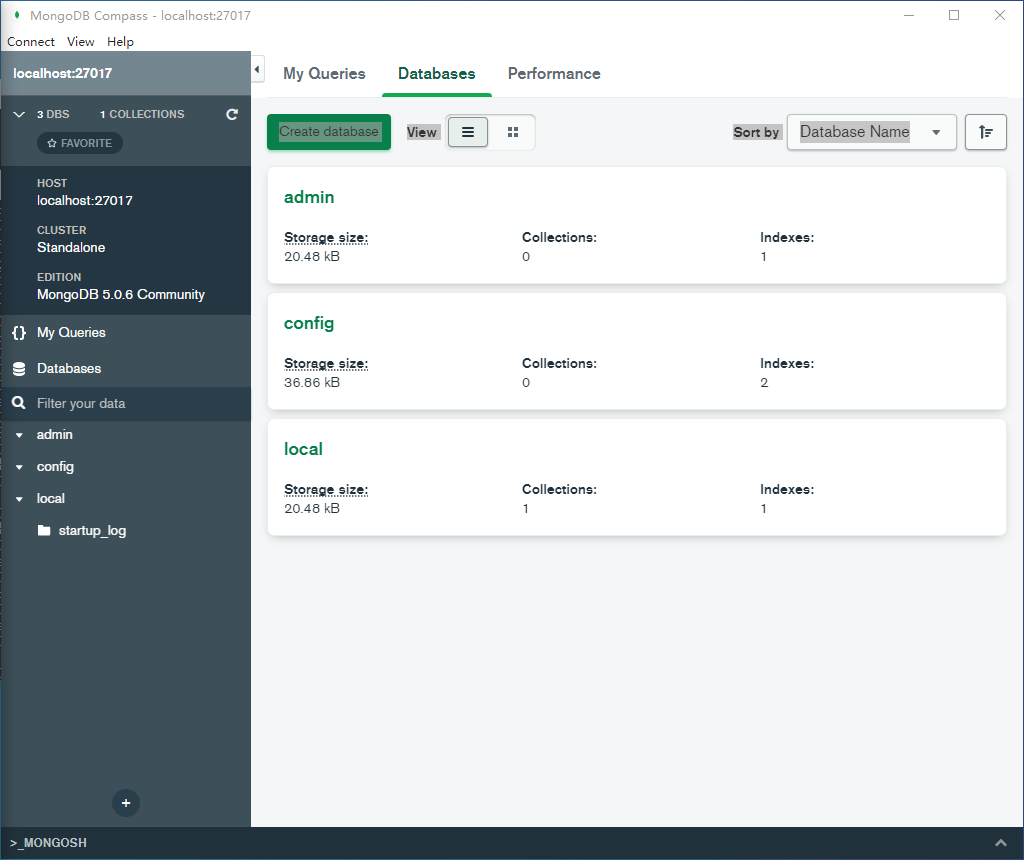Maximize the MongoDB Compass window
The height and width of the screenshot is (860, 1024).
pos(954,15)
